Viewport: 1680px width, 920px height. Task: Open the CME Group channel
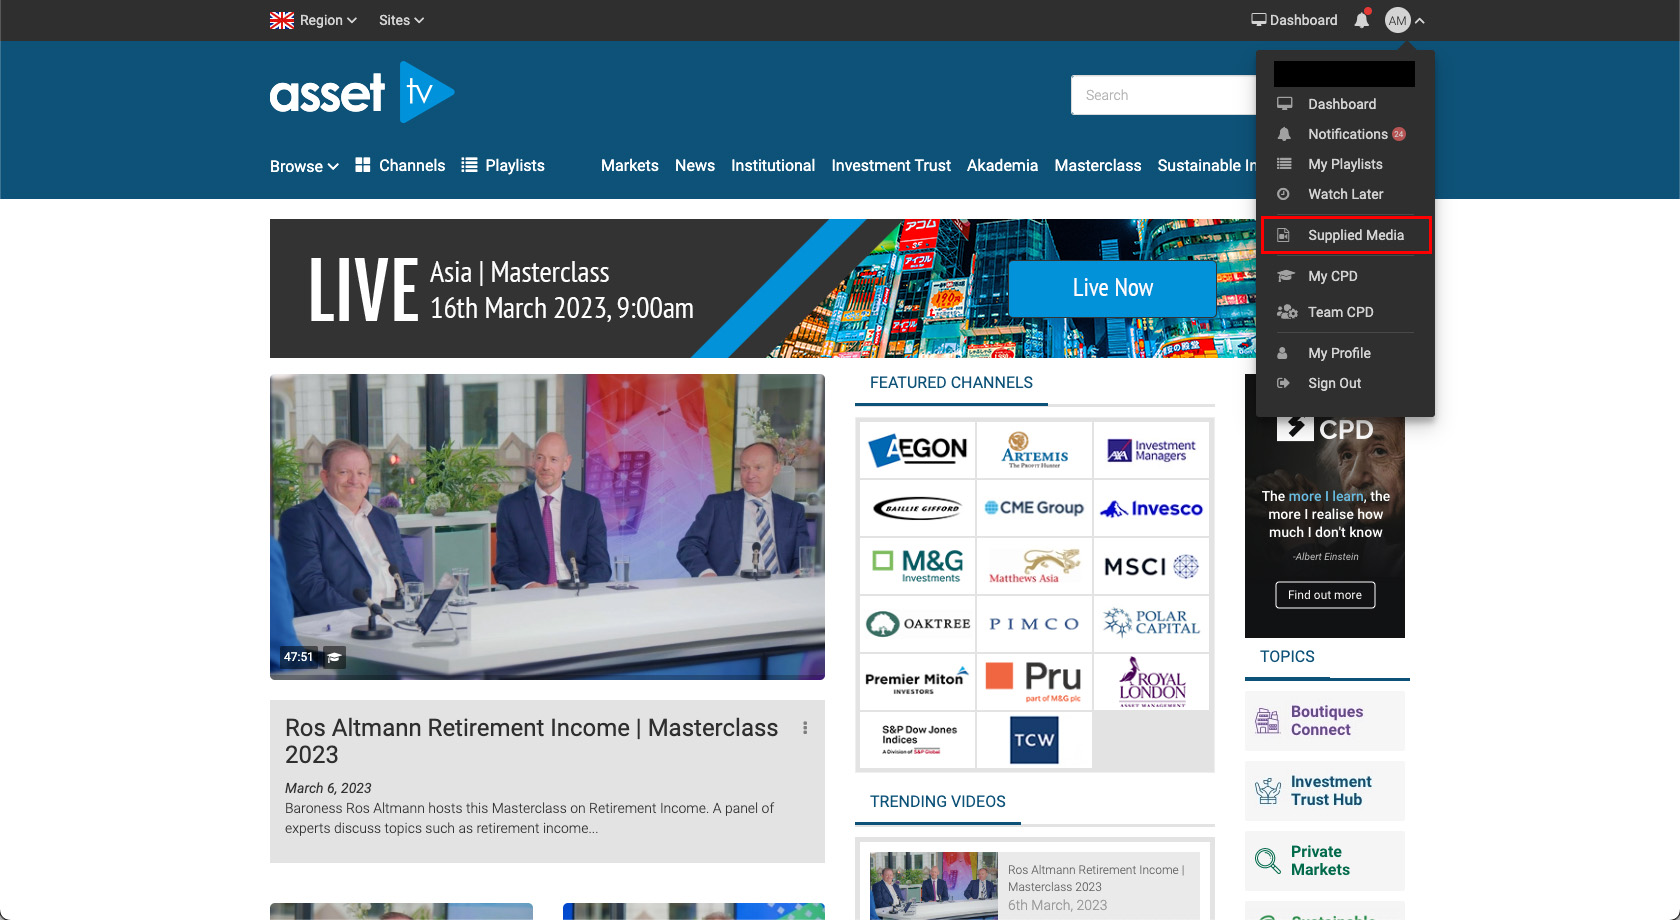(1034, 508)
